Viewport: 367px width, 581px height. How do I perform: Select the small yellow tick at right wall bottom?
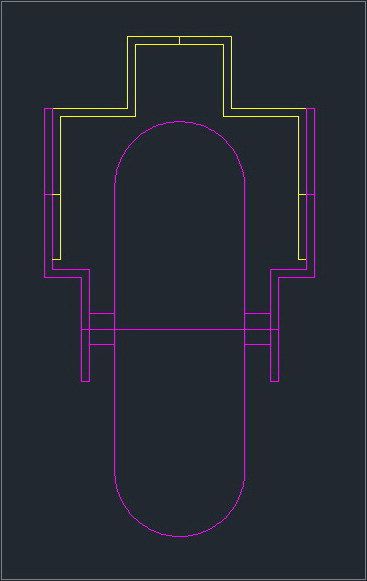pos(302,259)
